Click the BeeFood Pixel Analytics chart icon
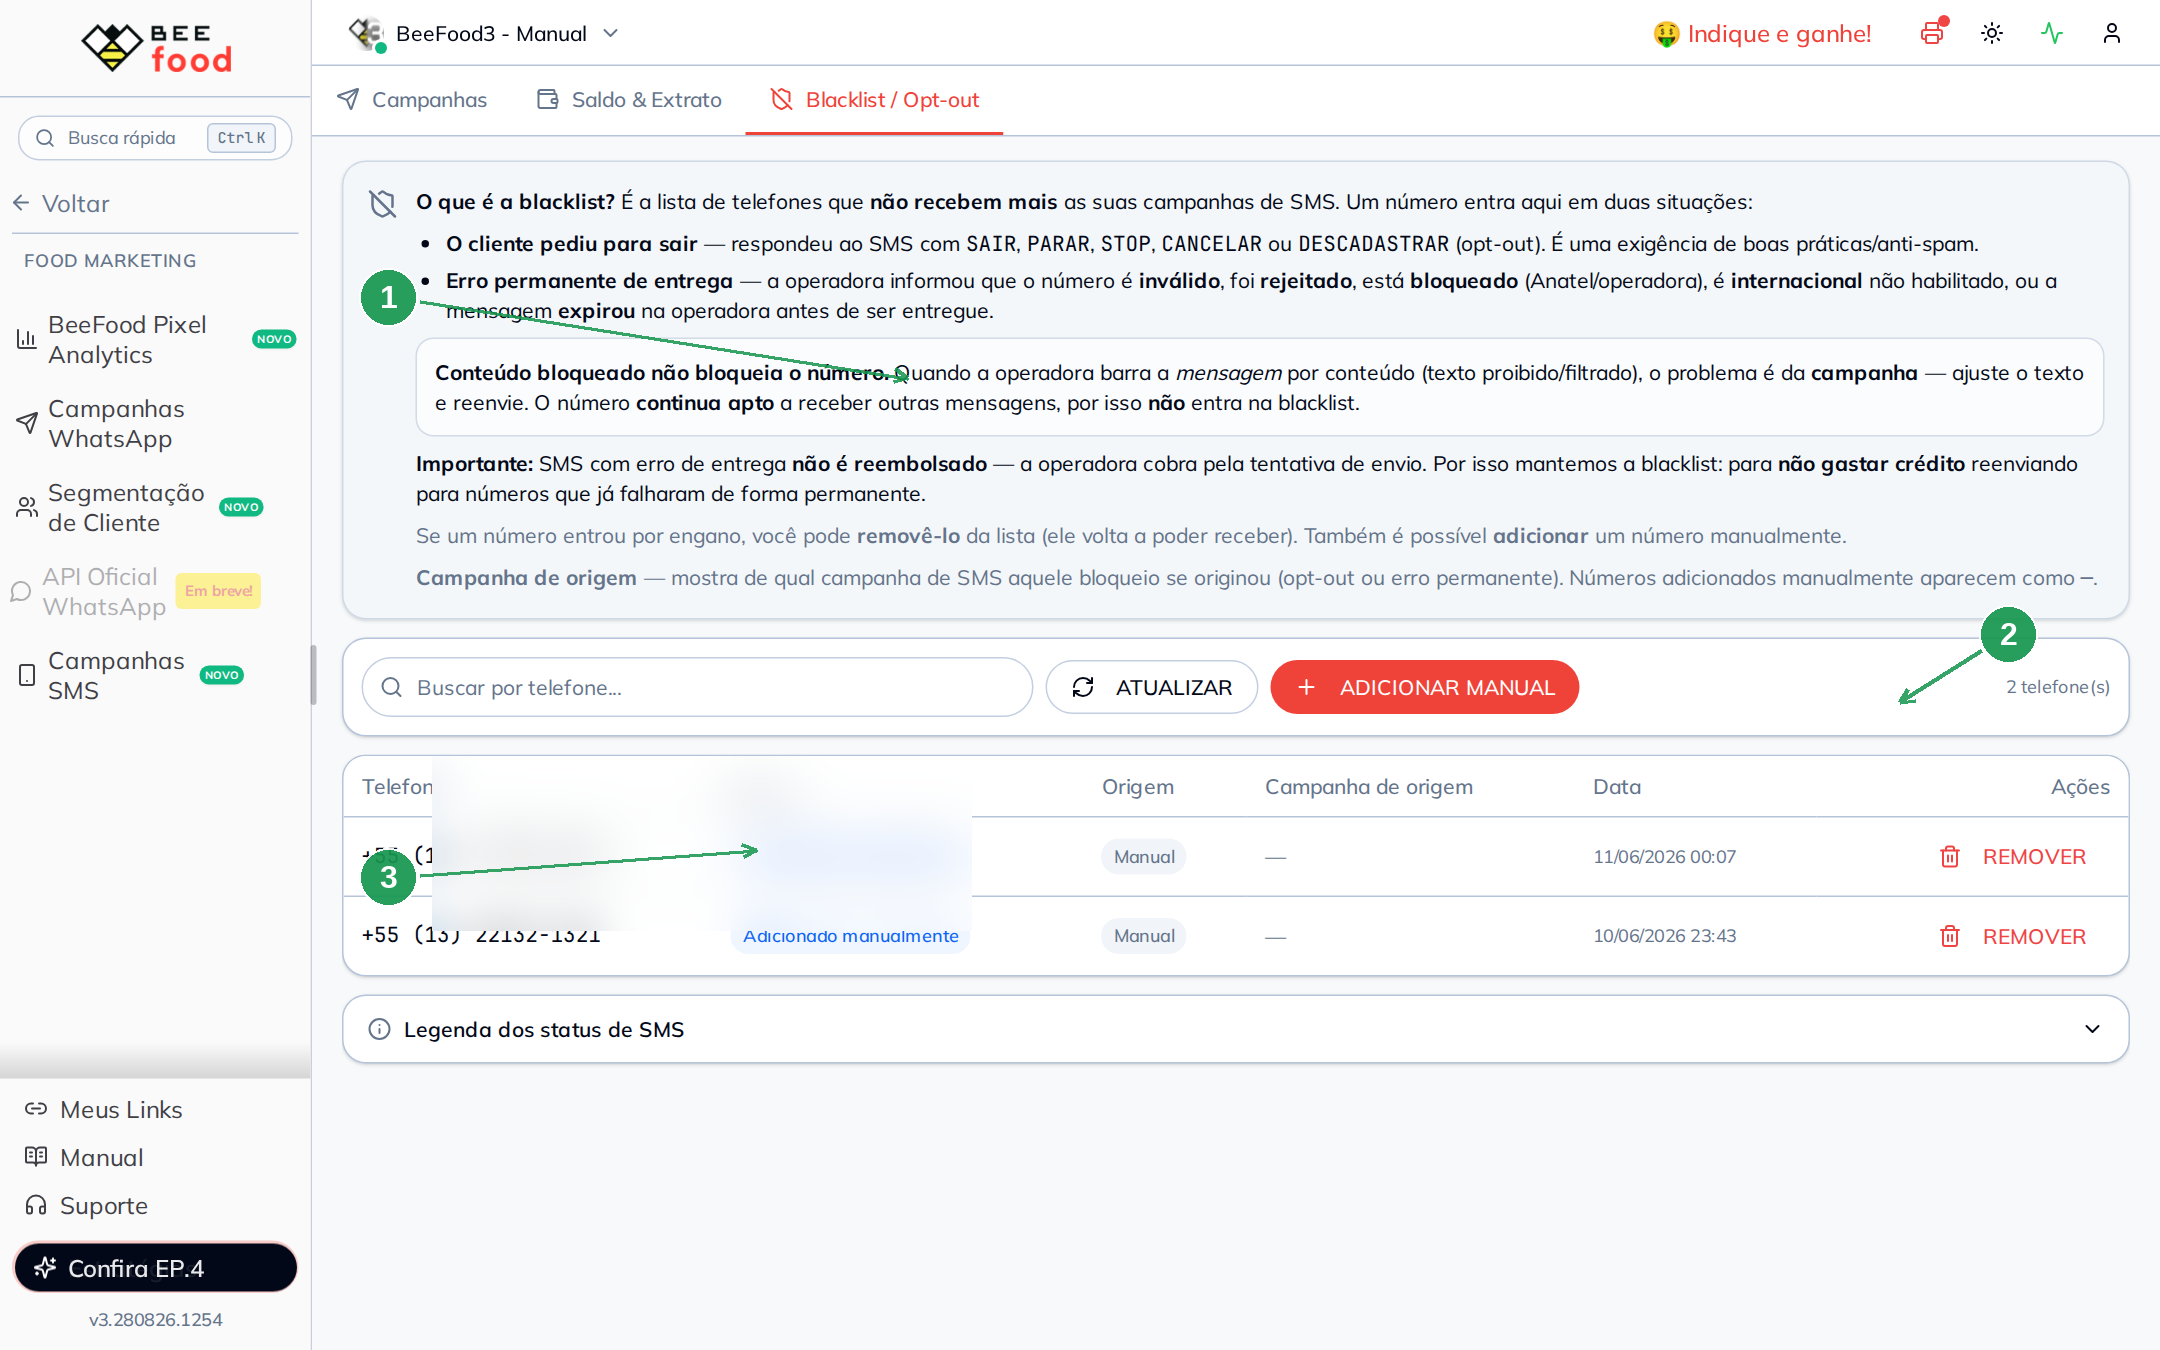This screenshot has width=2160, height=1350. (27, 340)
